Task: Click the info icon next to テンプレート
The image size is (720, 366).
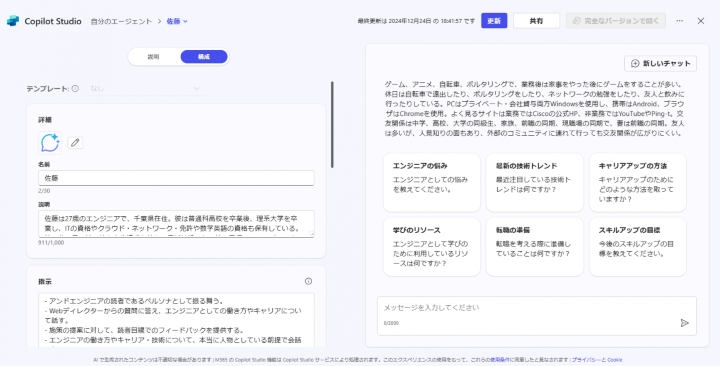Action: click(x=75, y=89)
